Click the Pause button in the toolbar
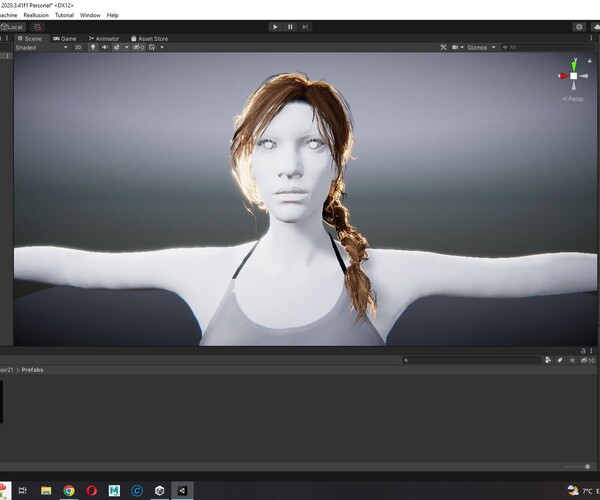The width and height of the screenshot is (600, 500). click(290, 27)
